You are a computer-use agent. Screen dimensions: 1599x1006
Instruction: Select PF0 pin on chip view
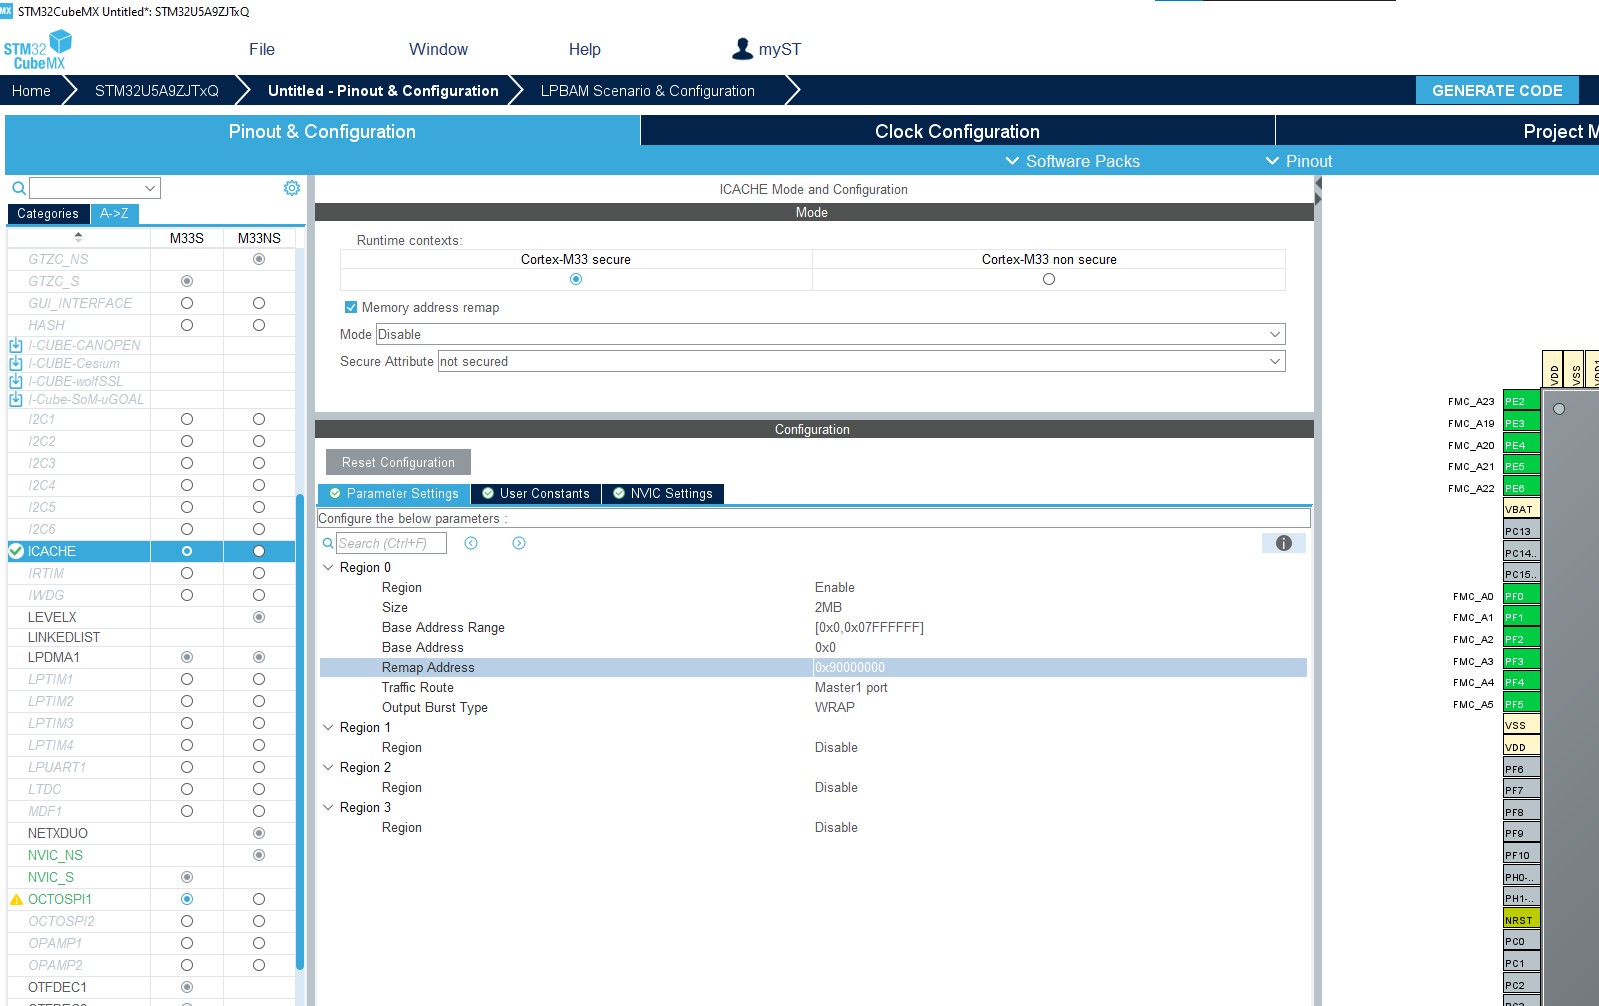1521,596
